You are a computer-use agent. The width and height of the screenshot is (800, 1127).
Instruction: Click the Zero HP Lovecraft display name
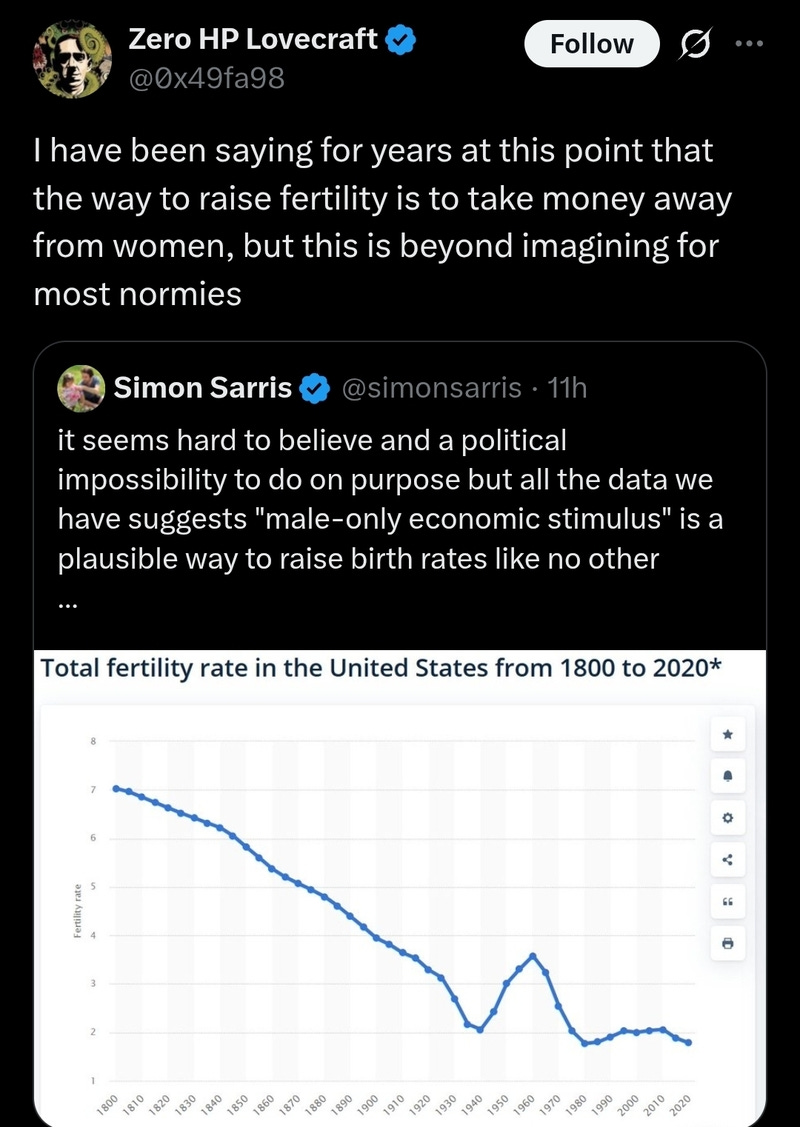pyautogui.click(x=253, y=40)
